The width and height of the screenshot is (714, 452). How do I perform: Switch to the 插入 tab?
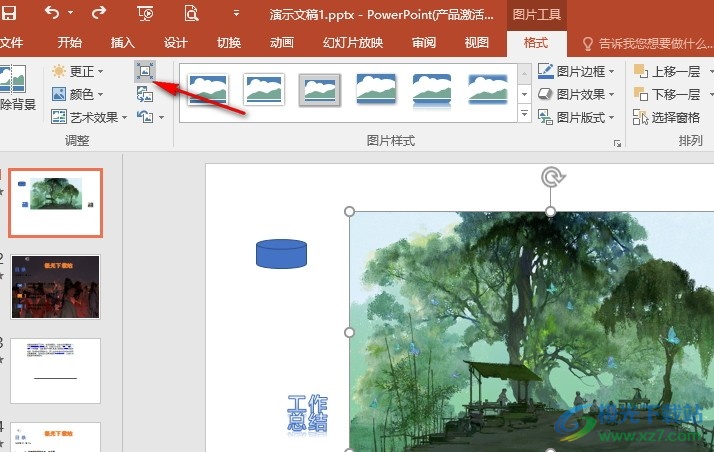pyautogui.click(x=122, y=43)
